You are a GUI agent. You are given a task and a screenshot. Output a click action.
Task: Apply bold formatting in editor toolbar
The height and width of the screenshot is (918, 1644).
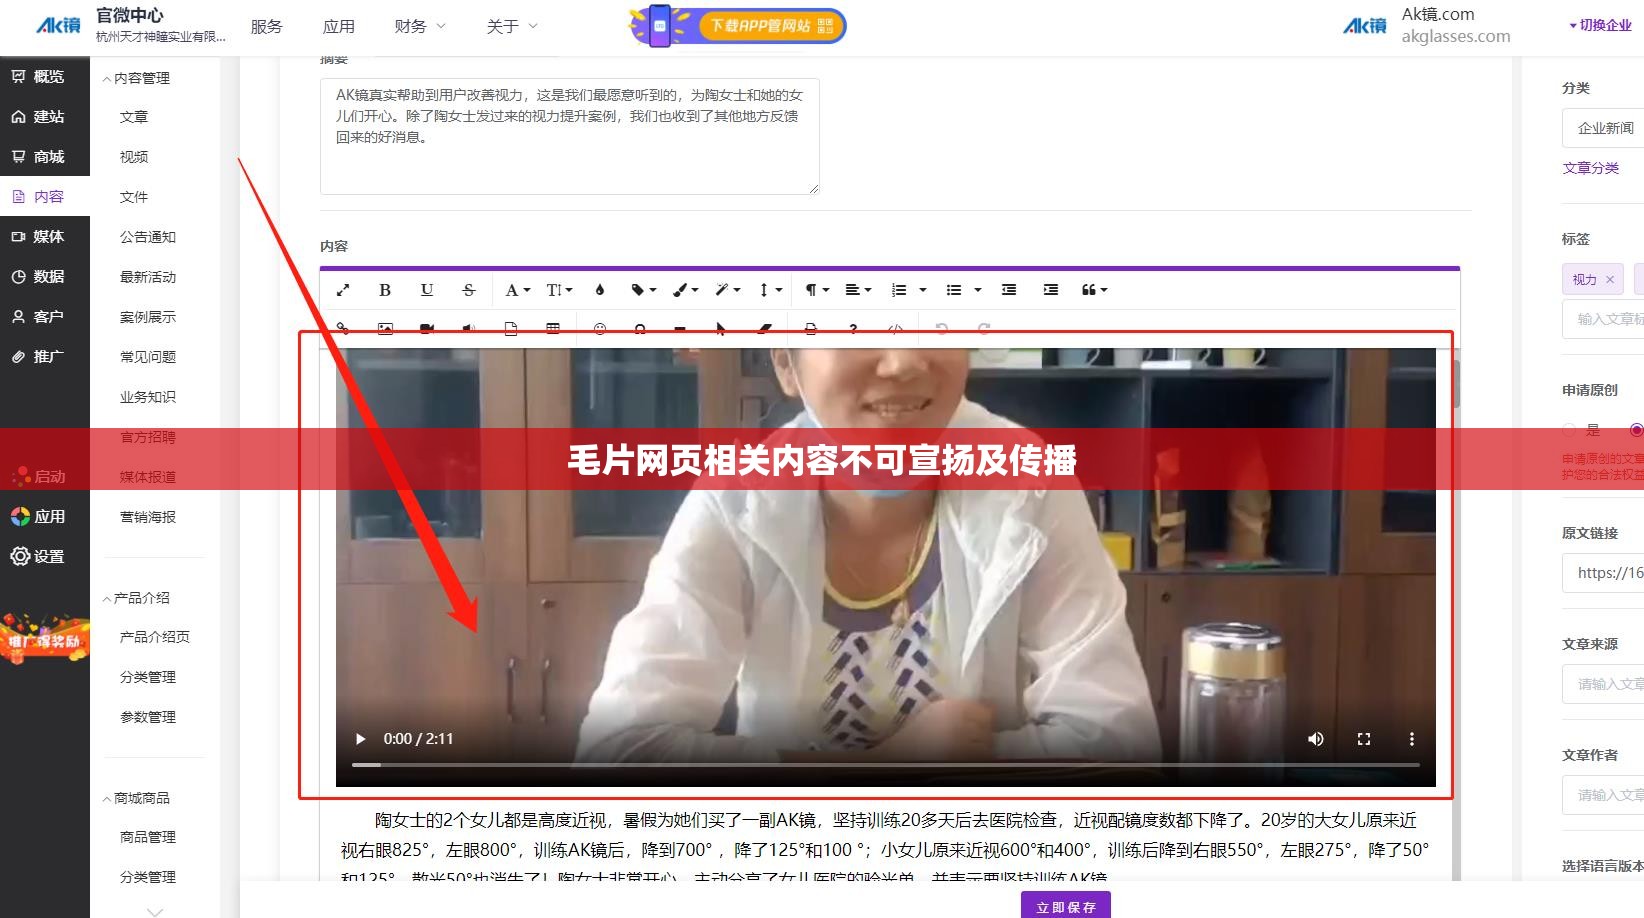[x=385, y=290]
